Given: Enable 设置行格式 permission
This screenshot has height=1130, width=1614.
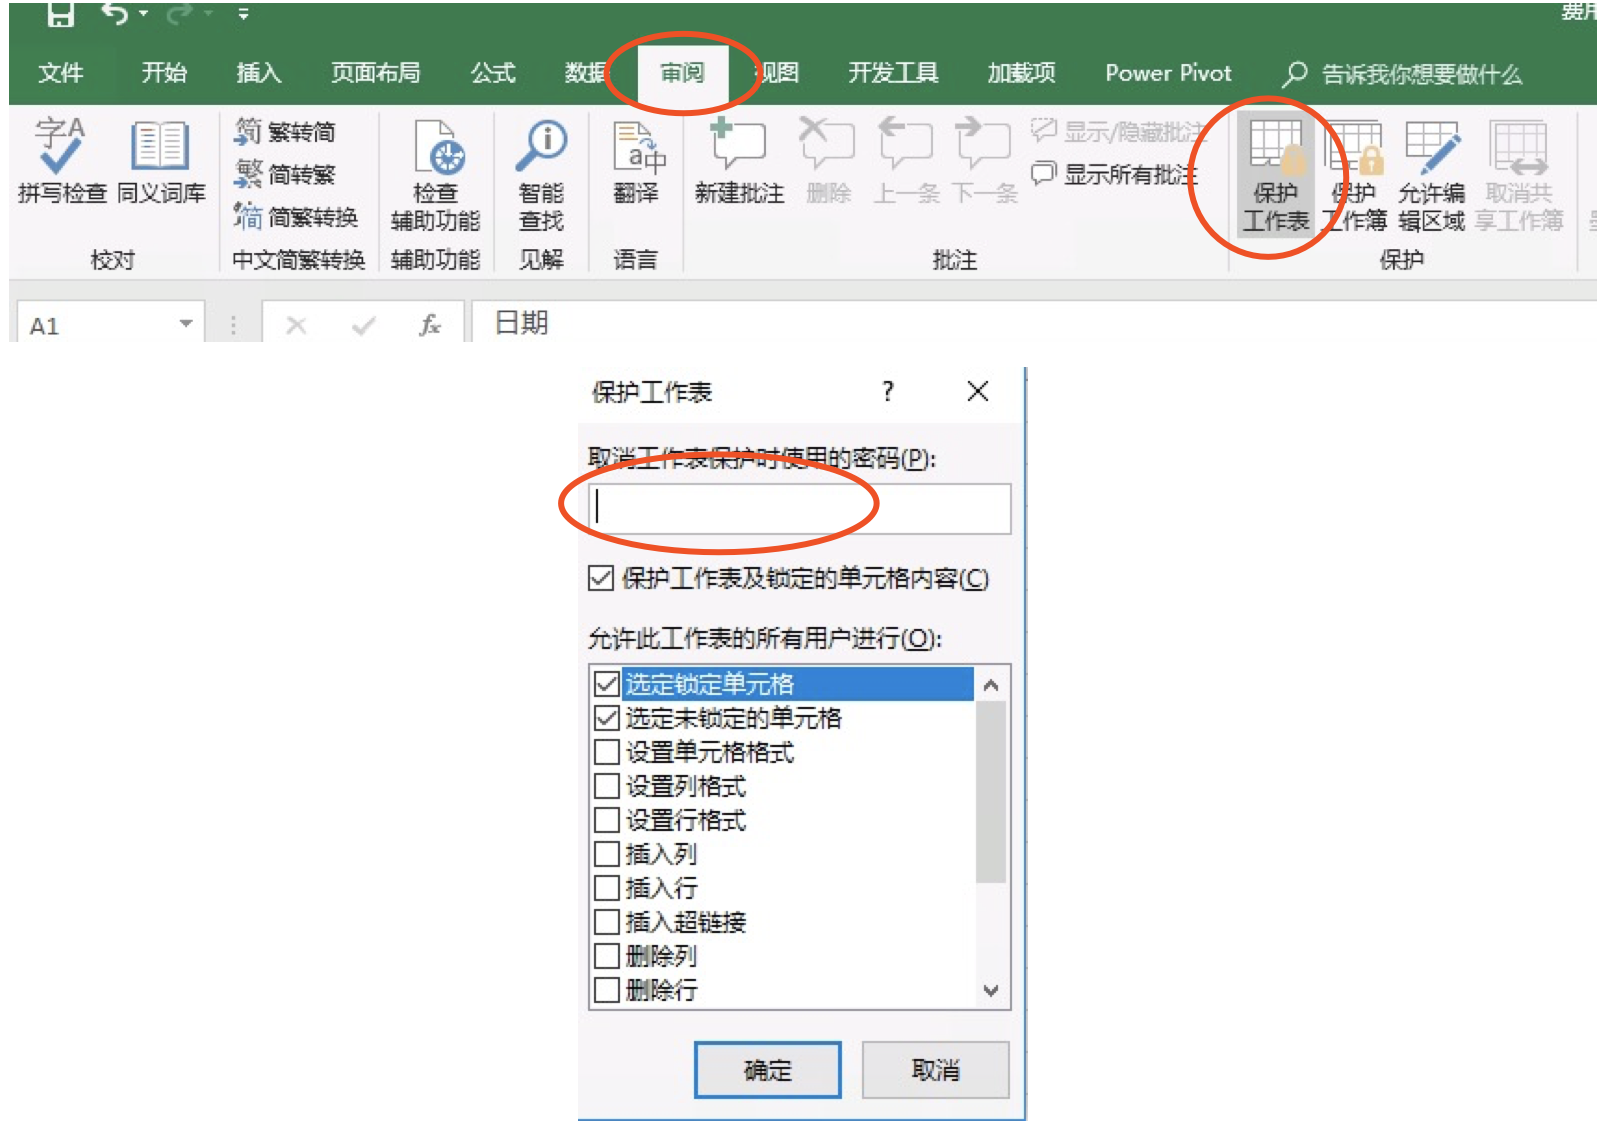Looking at the screenshot, I should (x=606, y=820).
